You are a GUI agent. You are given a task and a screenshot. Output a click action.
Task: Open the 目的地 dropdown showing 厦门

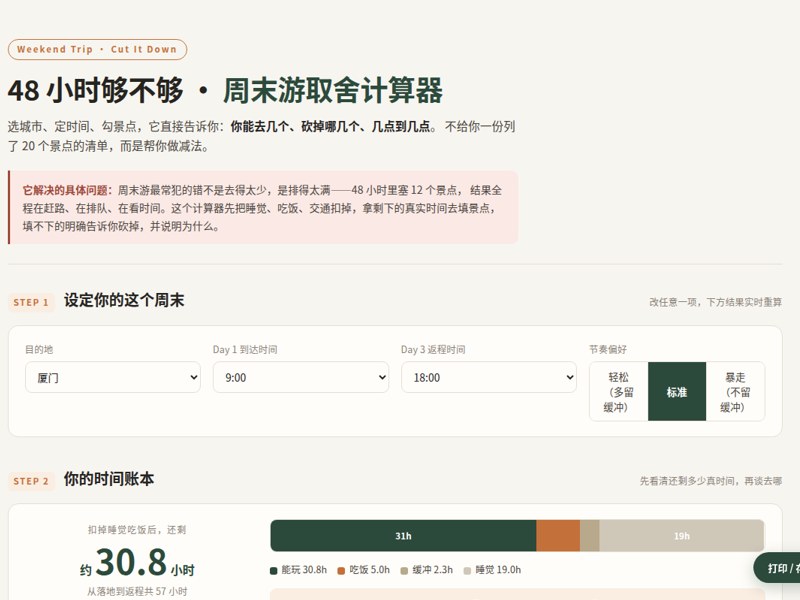tap(113, 378)
